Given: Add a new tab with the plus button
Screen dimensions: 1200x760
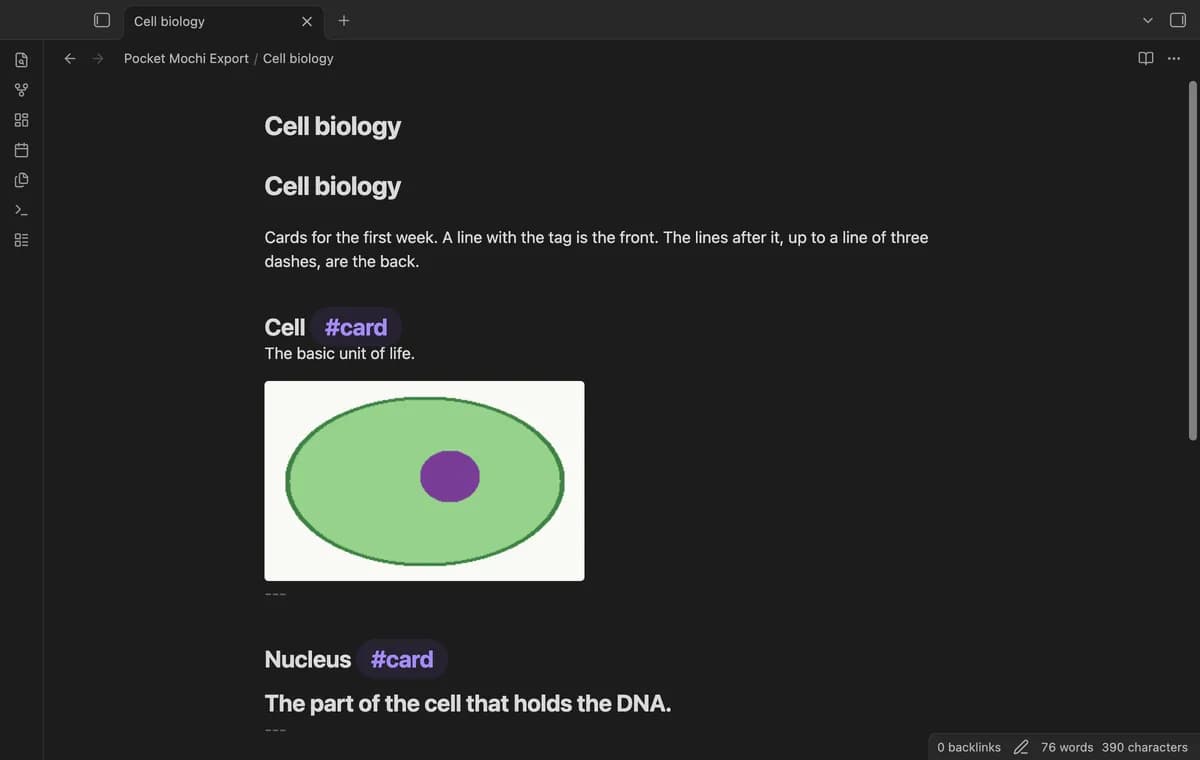Looking at the screenshot, I should pos(344,20).
